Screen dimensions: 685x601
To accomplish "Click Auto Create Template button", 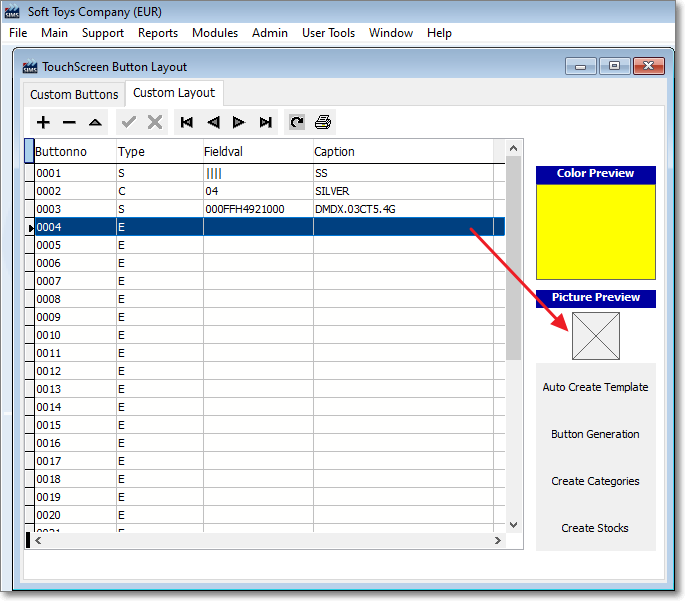I will pos(595,387).
